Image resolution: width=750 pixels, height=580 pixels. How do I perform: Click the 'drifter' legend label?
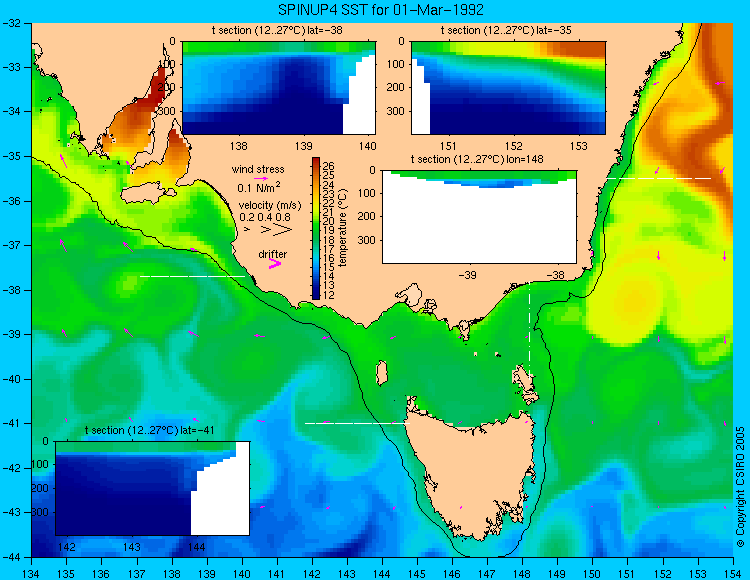[x=273, y=254]
